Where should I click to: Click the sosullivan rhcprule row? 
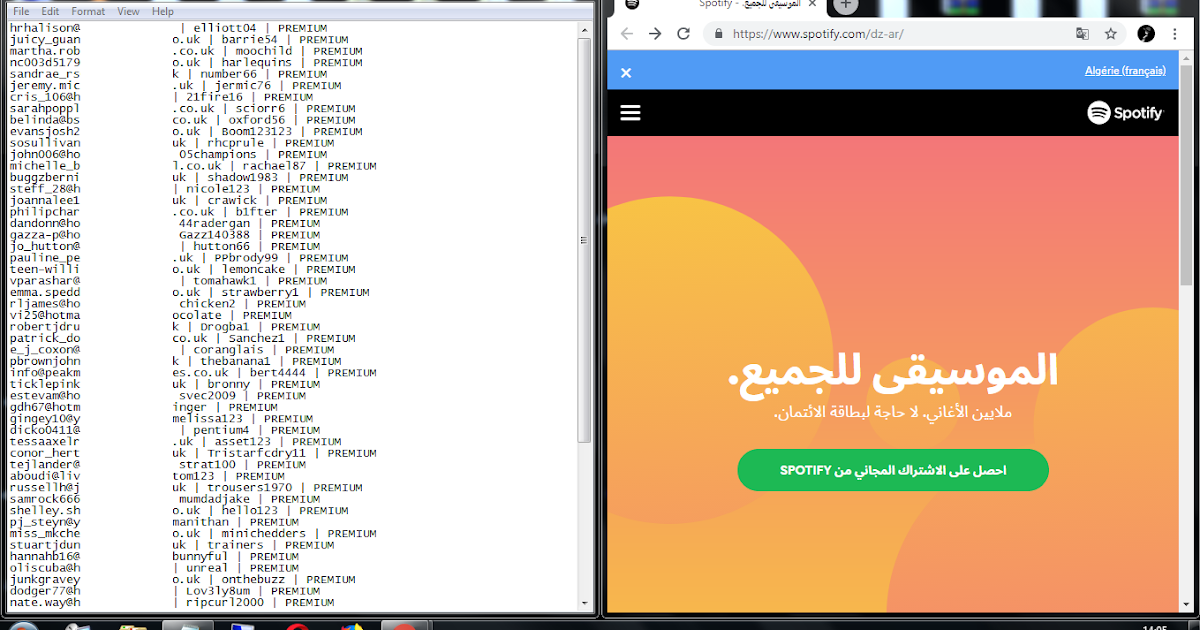pyautogui.click(x=172, y=143)
